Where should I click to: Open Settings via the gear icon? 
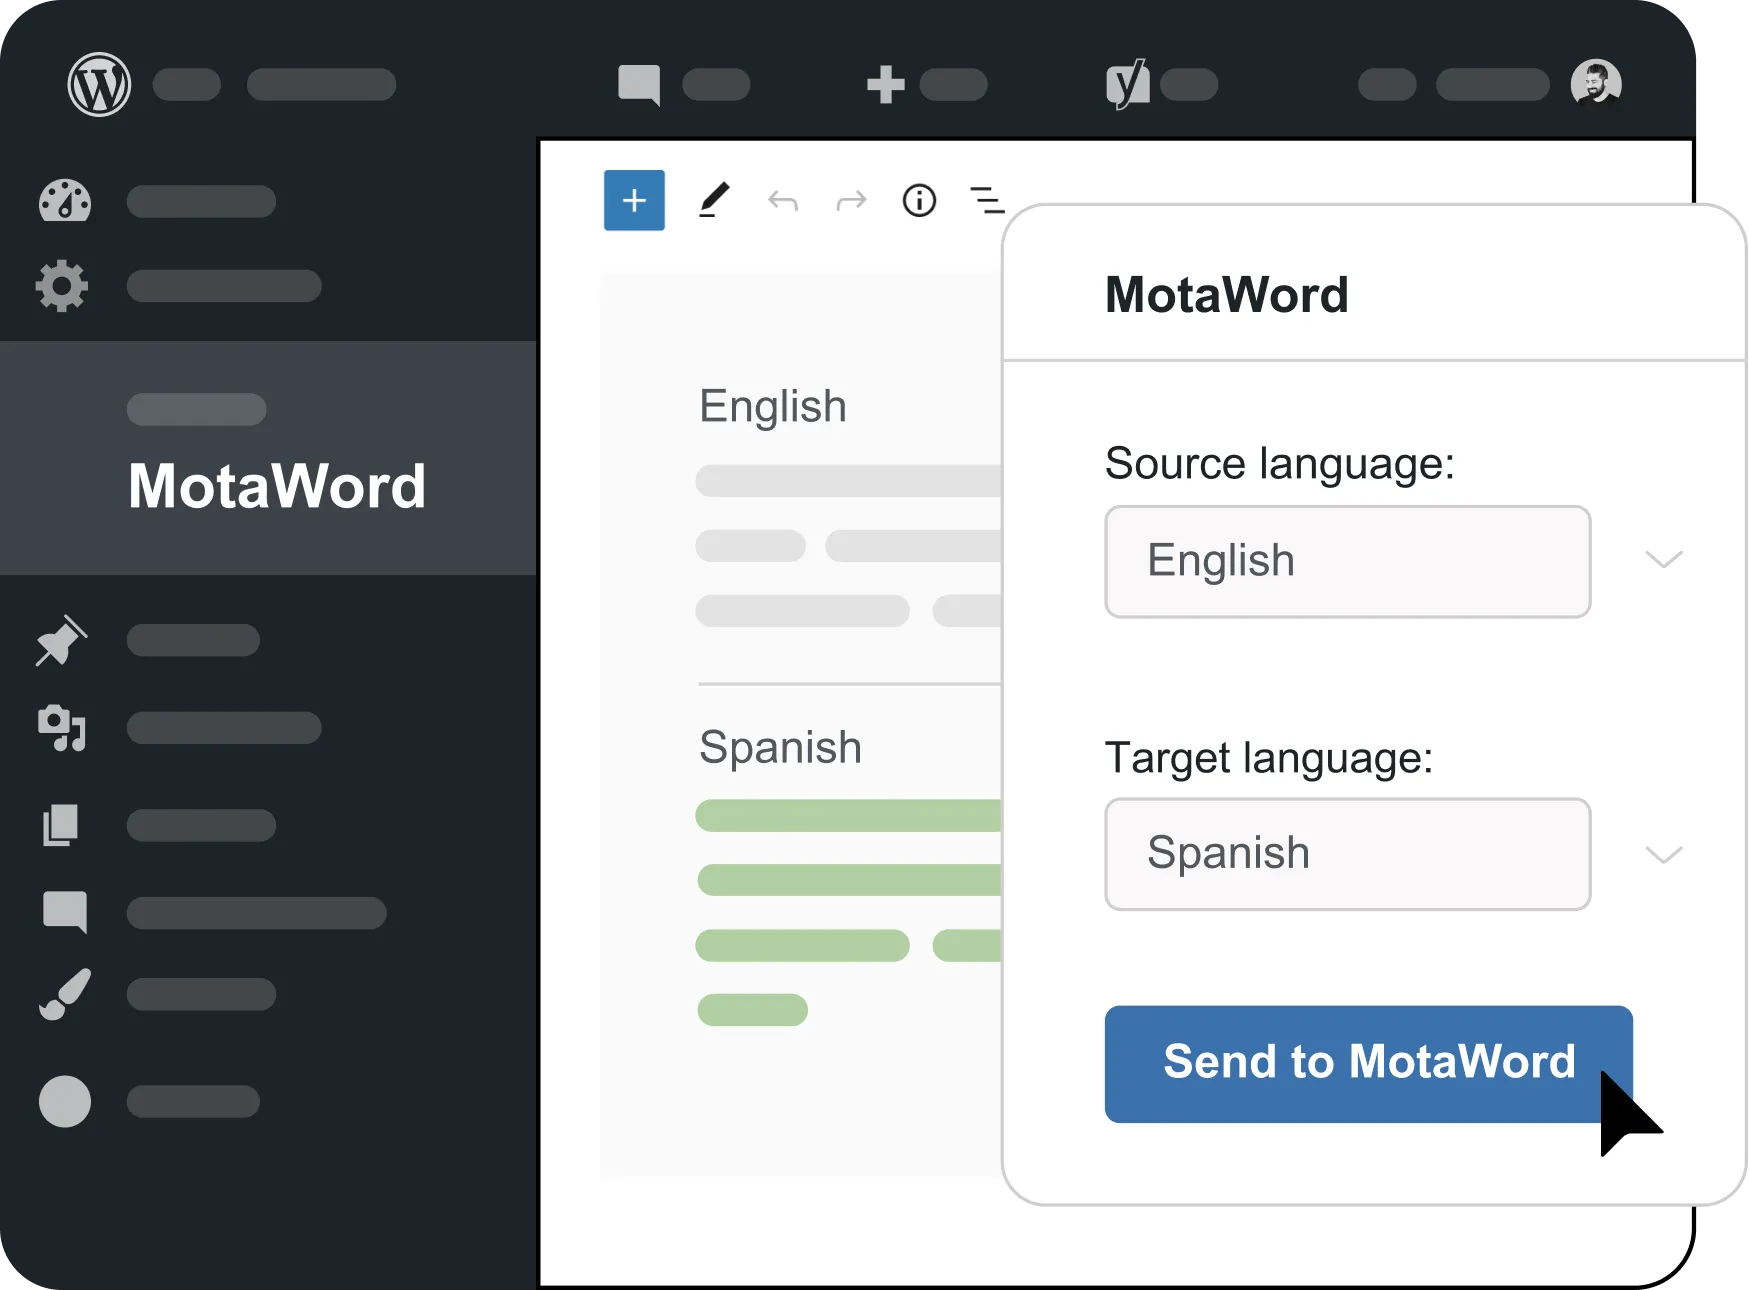tap(62, 287)
